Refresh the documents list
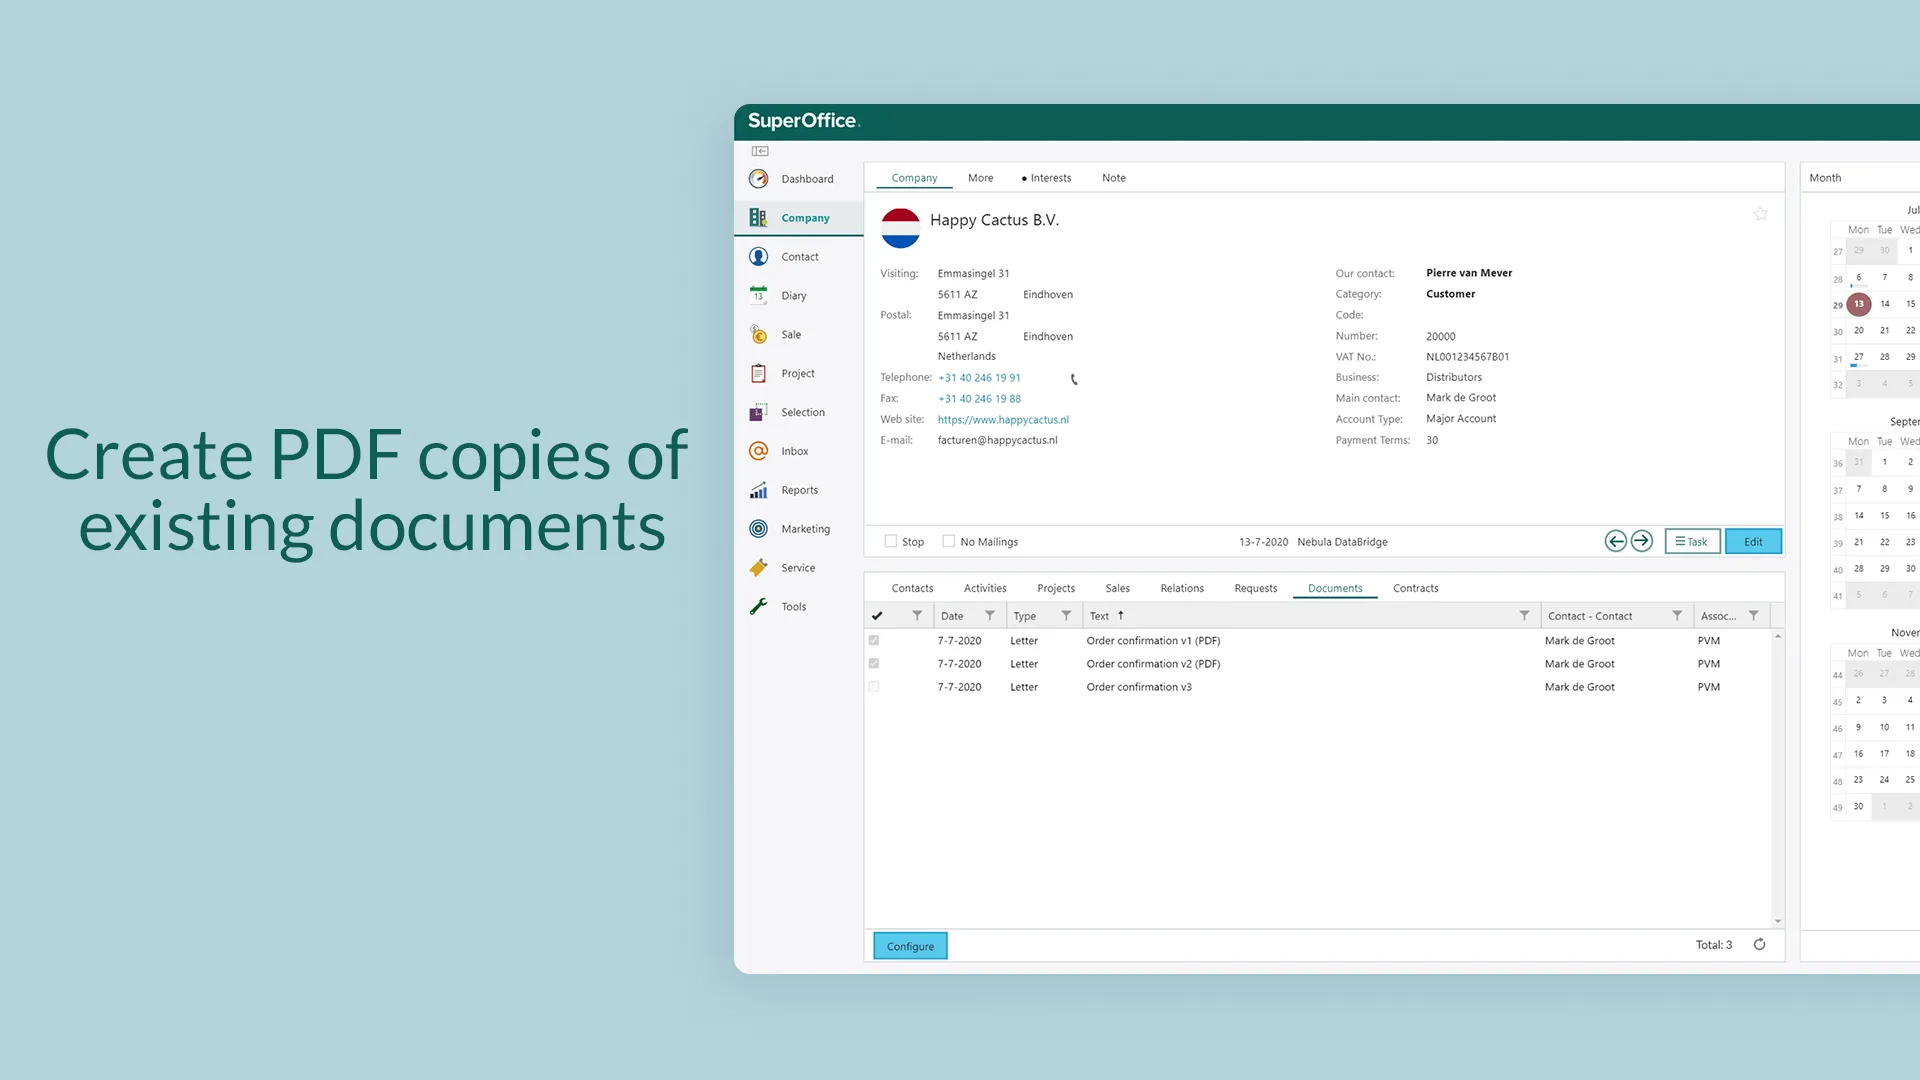 1760,944
